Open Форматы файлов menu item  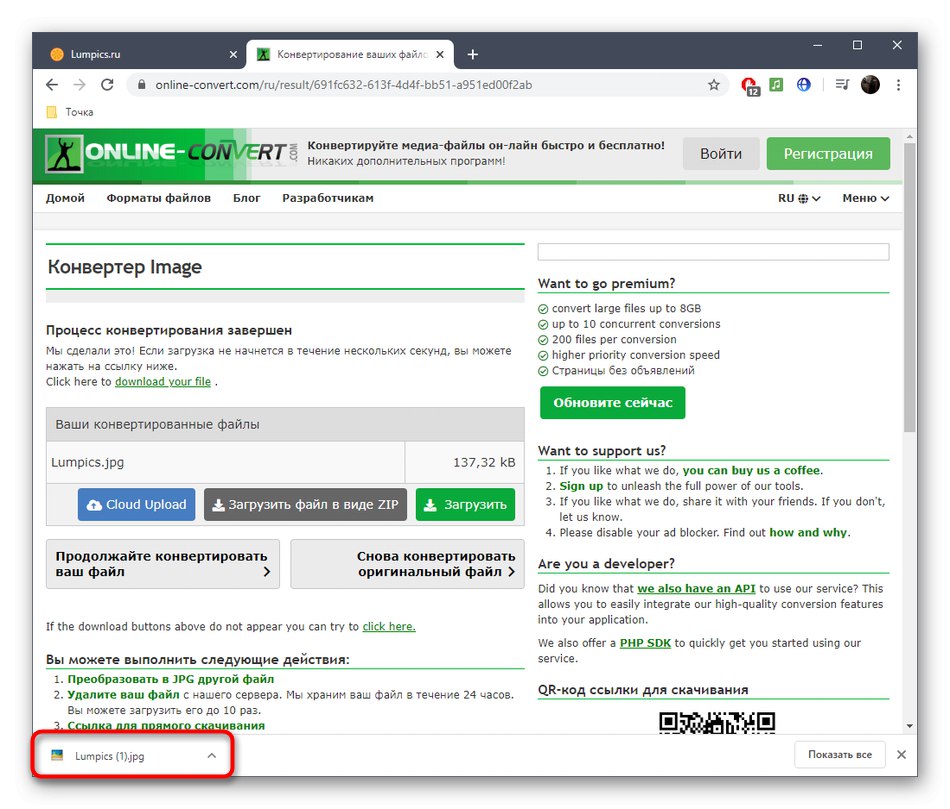coord(159,198)
